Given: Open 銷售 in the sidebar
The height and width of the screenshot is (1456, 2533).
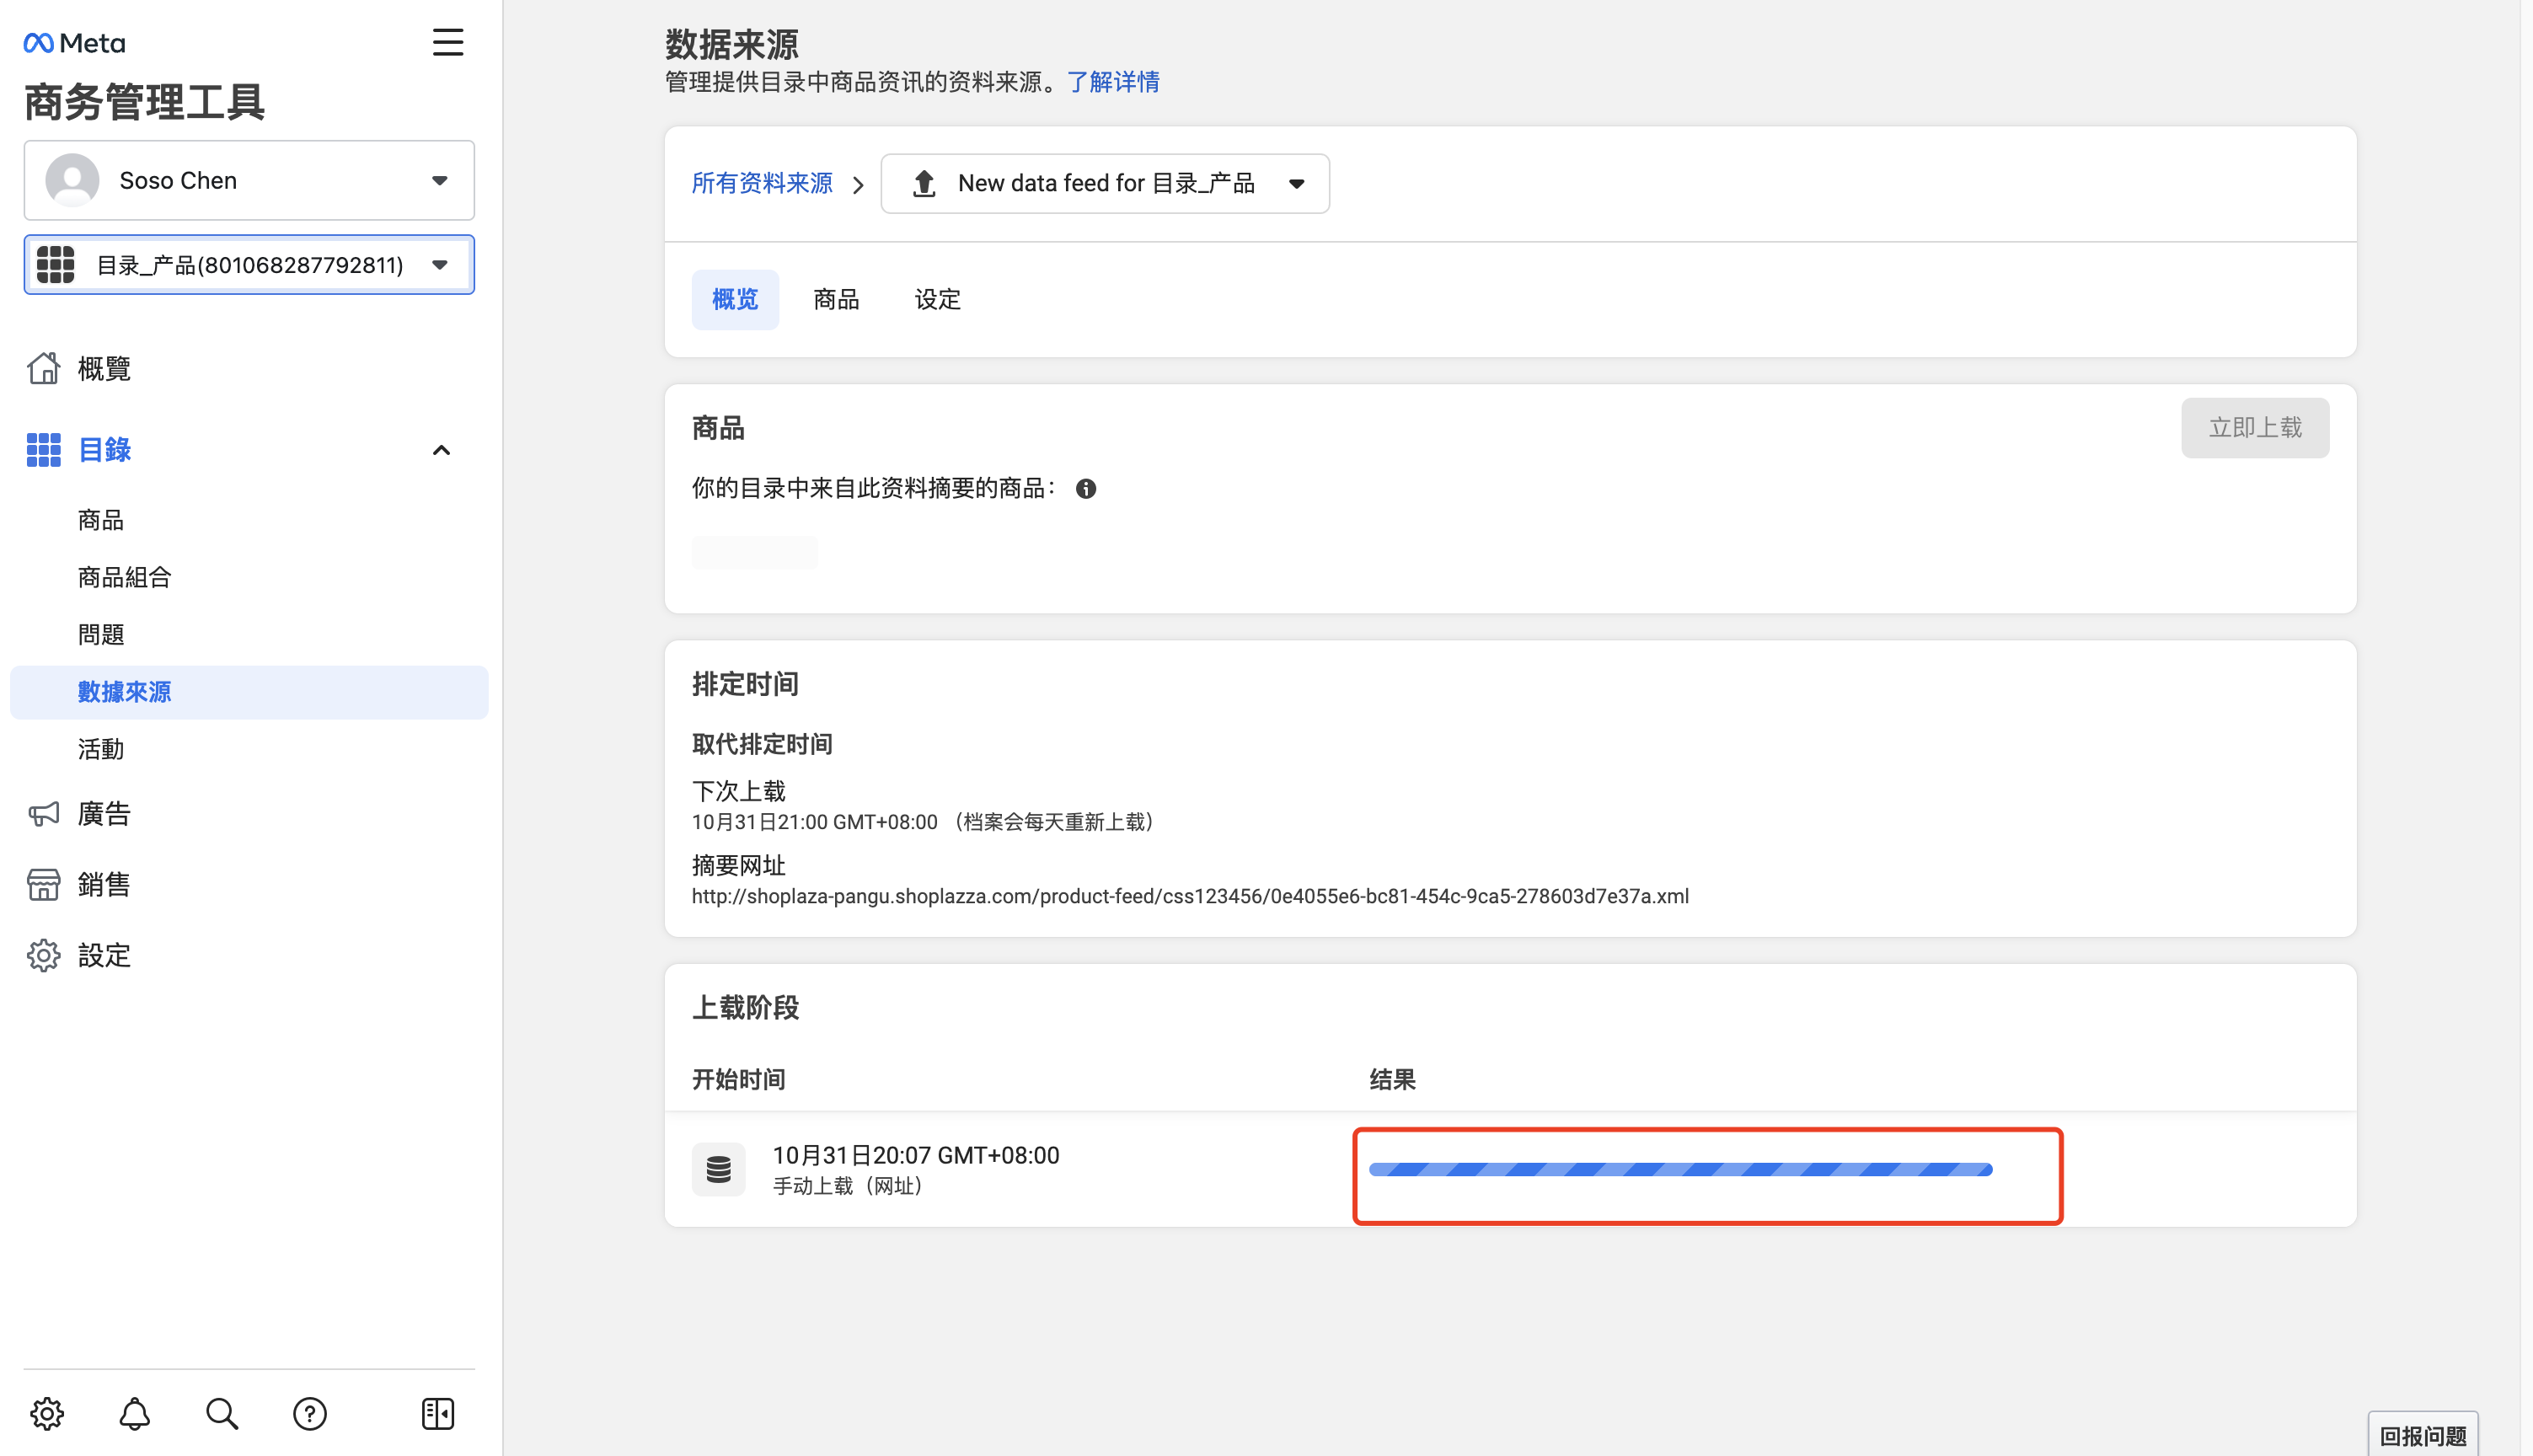Looking at the screenshot, I should coord(104,884).
